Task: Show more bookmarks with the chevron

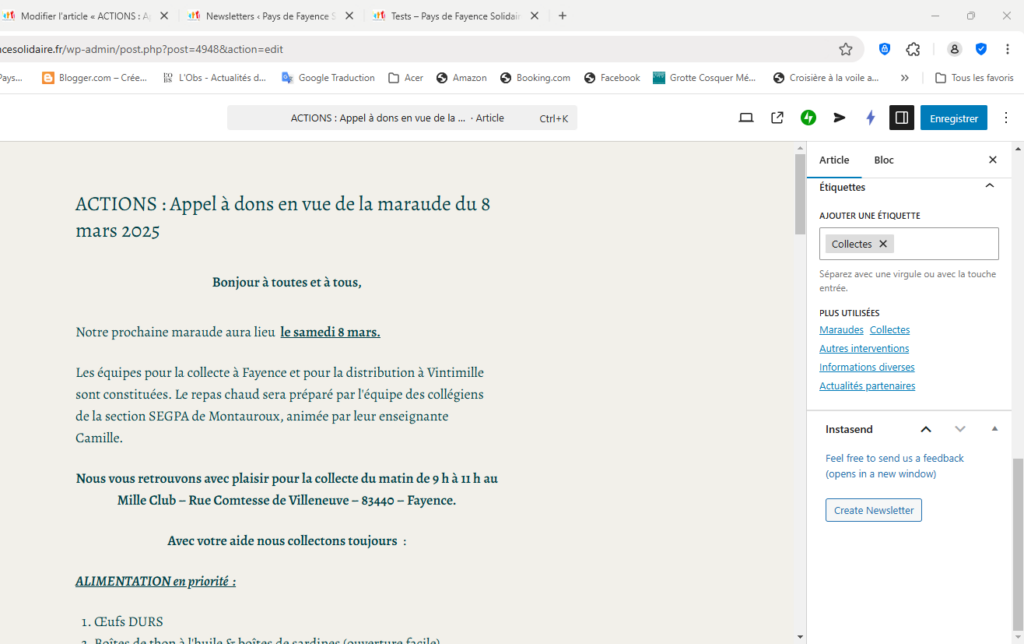Action: point(905,78)
